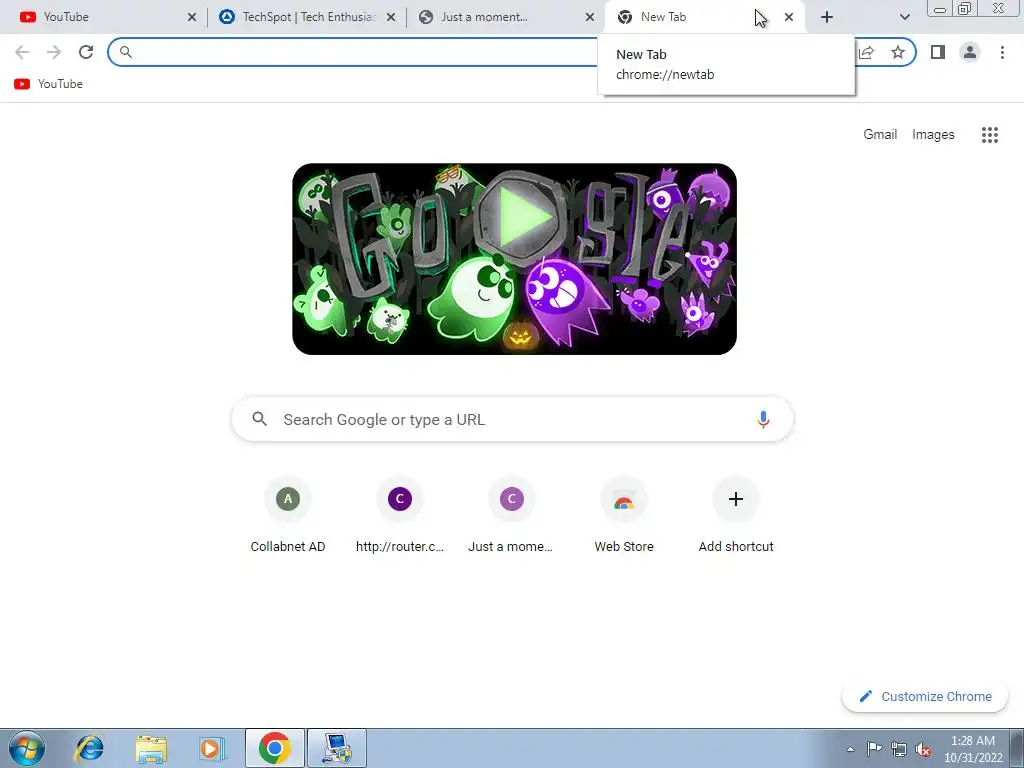Open Windows Explorer from taskbar
Screen dimensions: 1024x768
(151, 748)
